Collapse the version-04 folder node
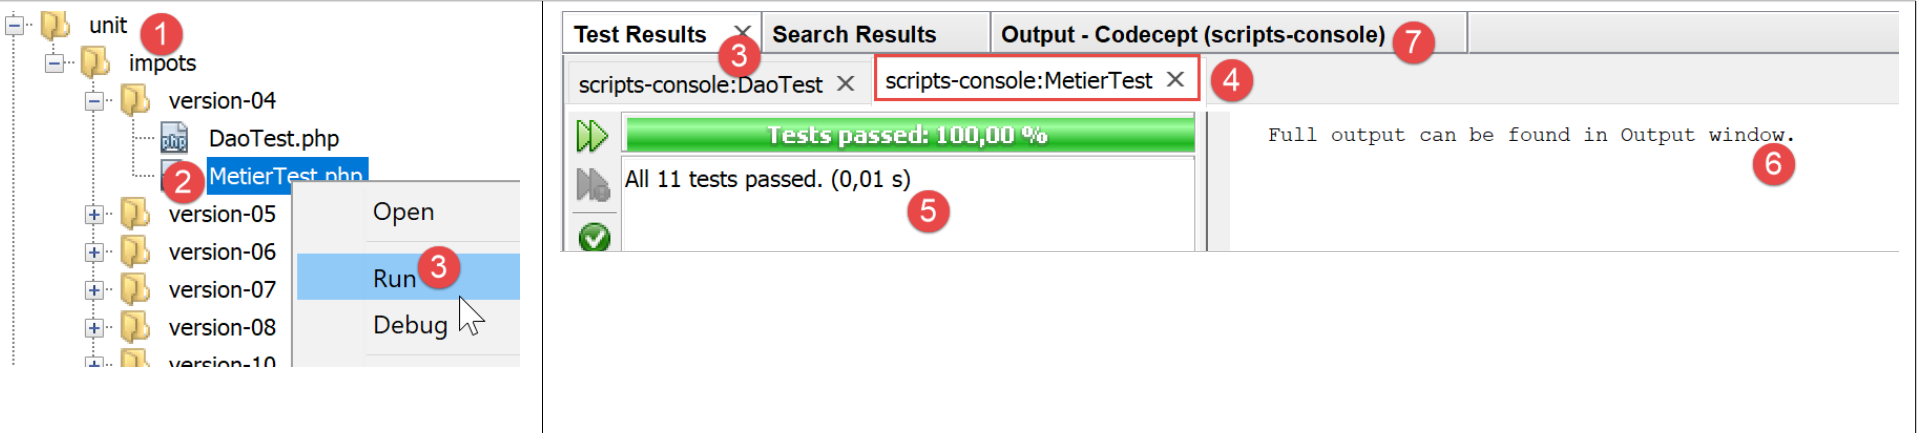1917x433 pixels. click(94, 101)
